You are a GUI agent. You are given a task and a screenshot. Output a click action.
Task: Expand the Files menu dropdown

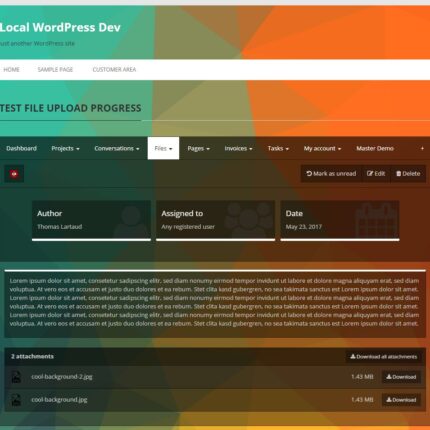coord(163,148)
